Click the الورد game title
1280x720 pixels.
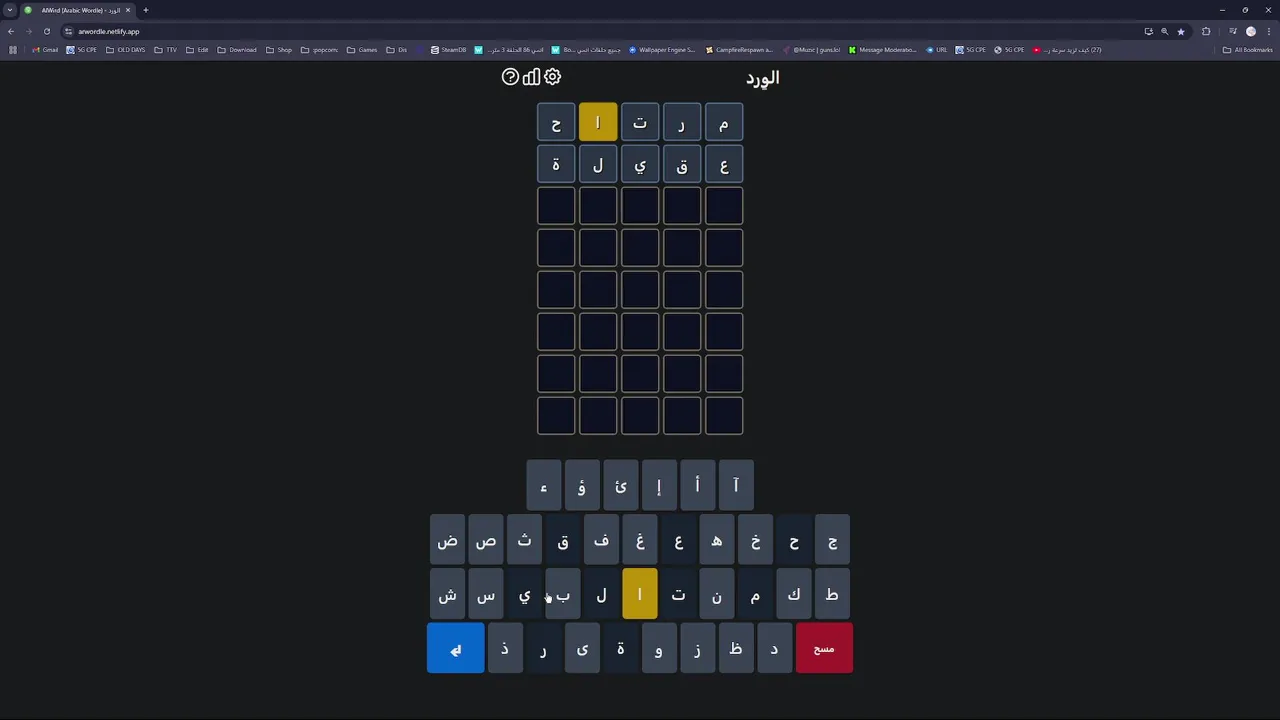[x=762, y=78]
